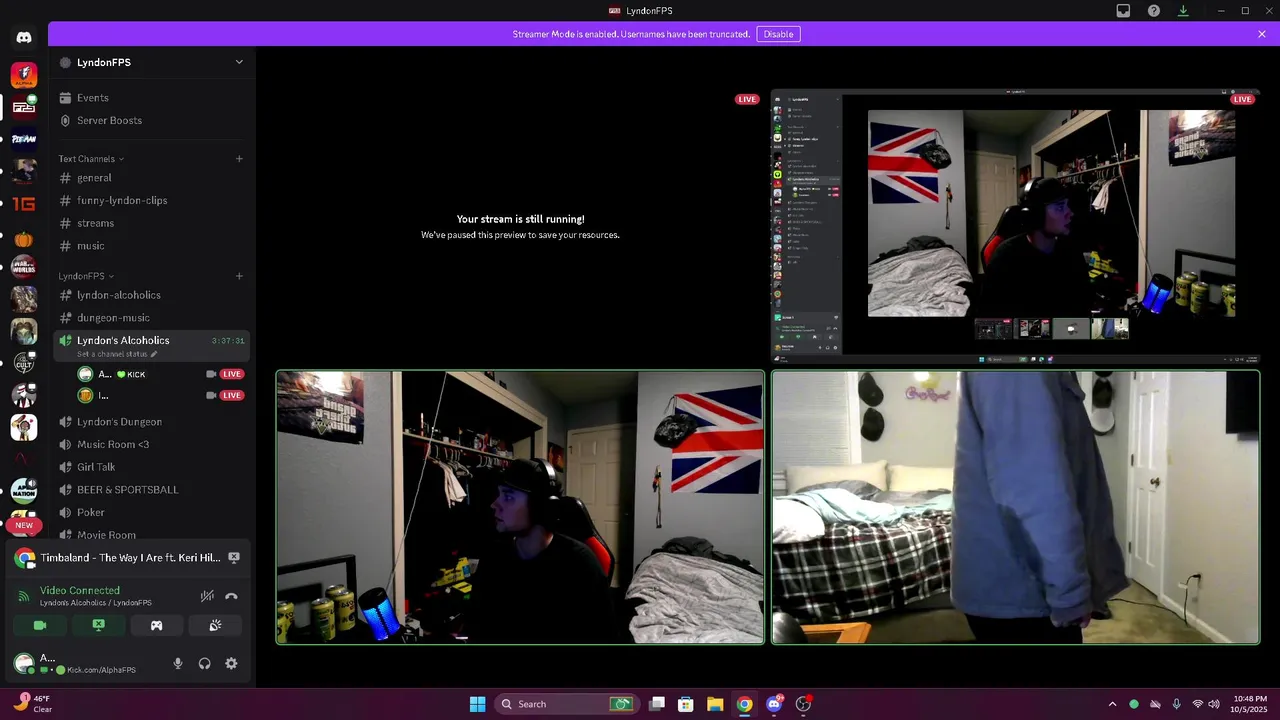Open the taskbar volume control
The image size is (1280, 720).
(x=1214, y=704)
